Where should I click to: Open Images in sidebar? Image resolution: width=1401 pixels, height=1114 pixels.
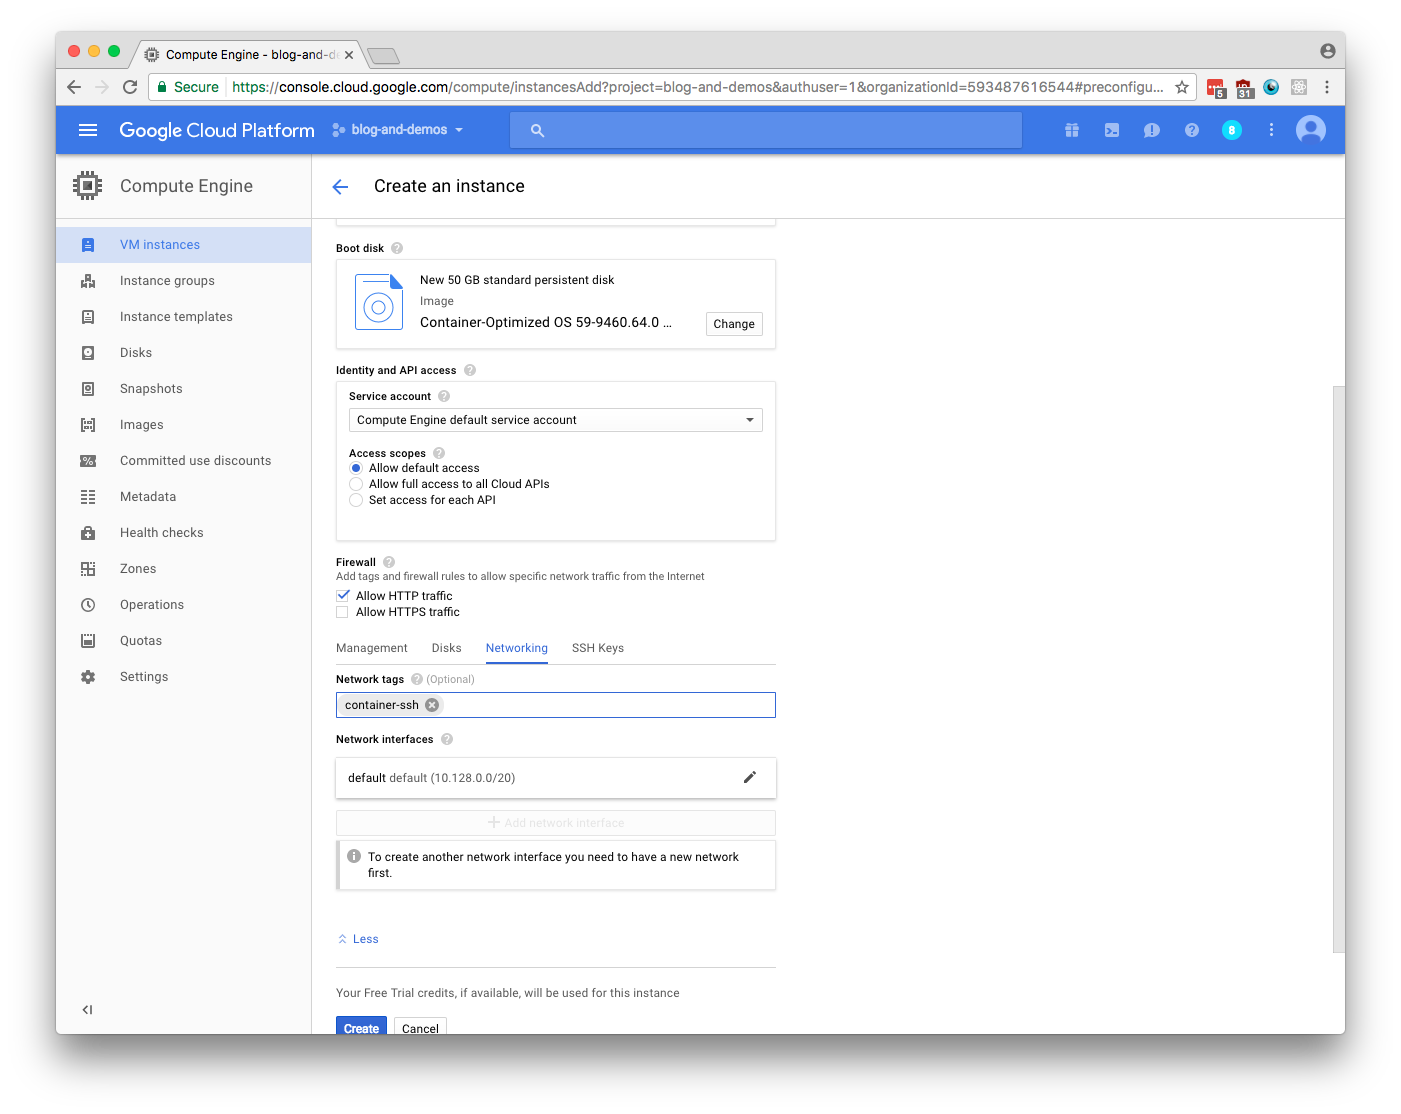click(184, 425)
